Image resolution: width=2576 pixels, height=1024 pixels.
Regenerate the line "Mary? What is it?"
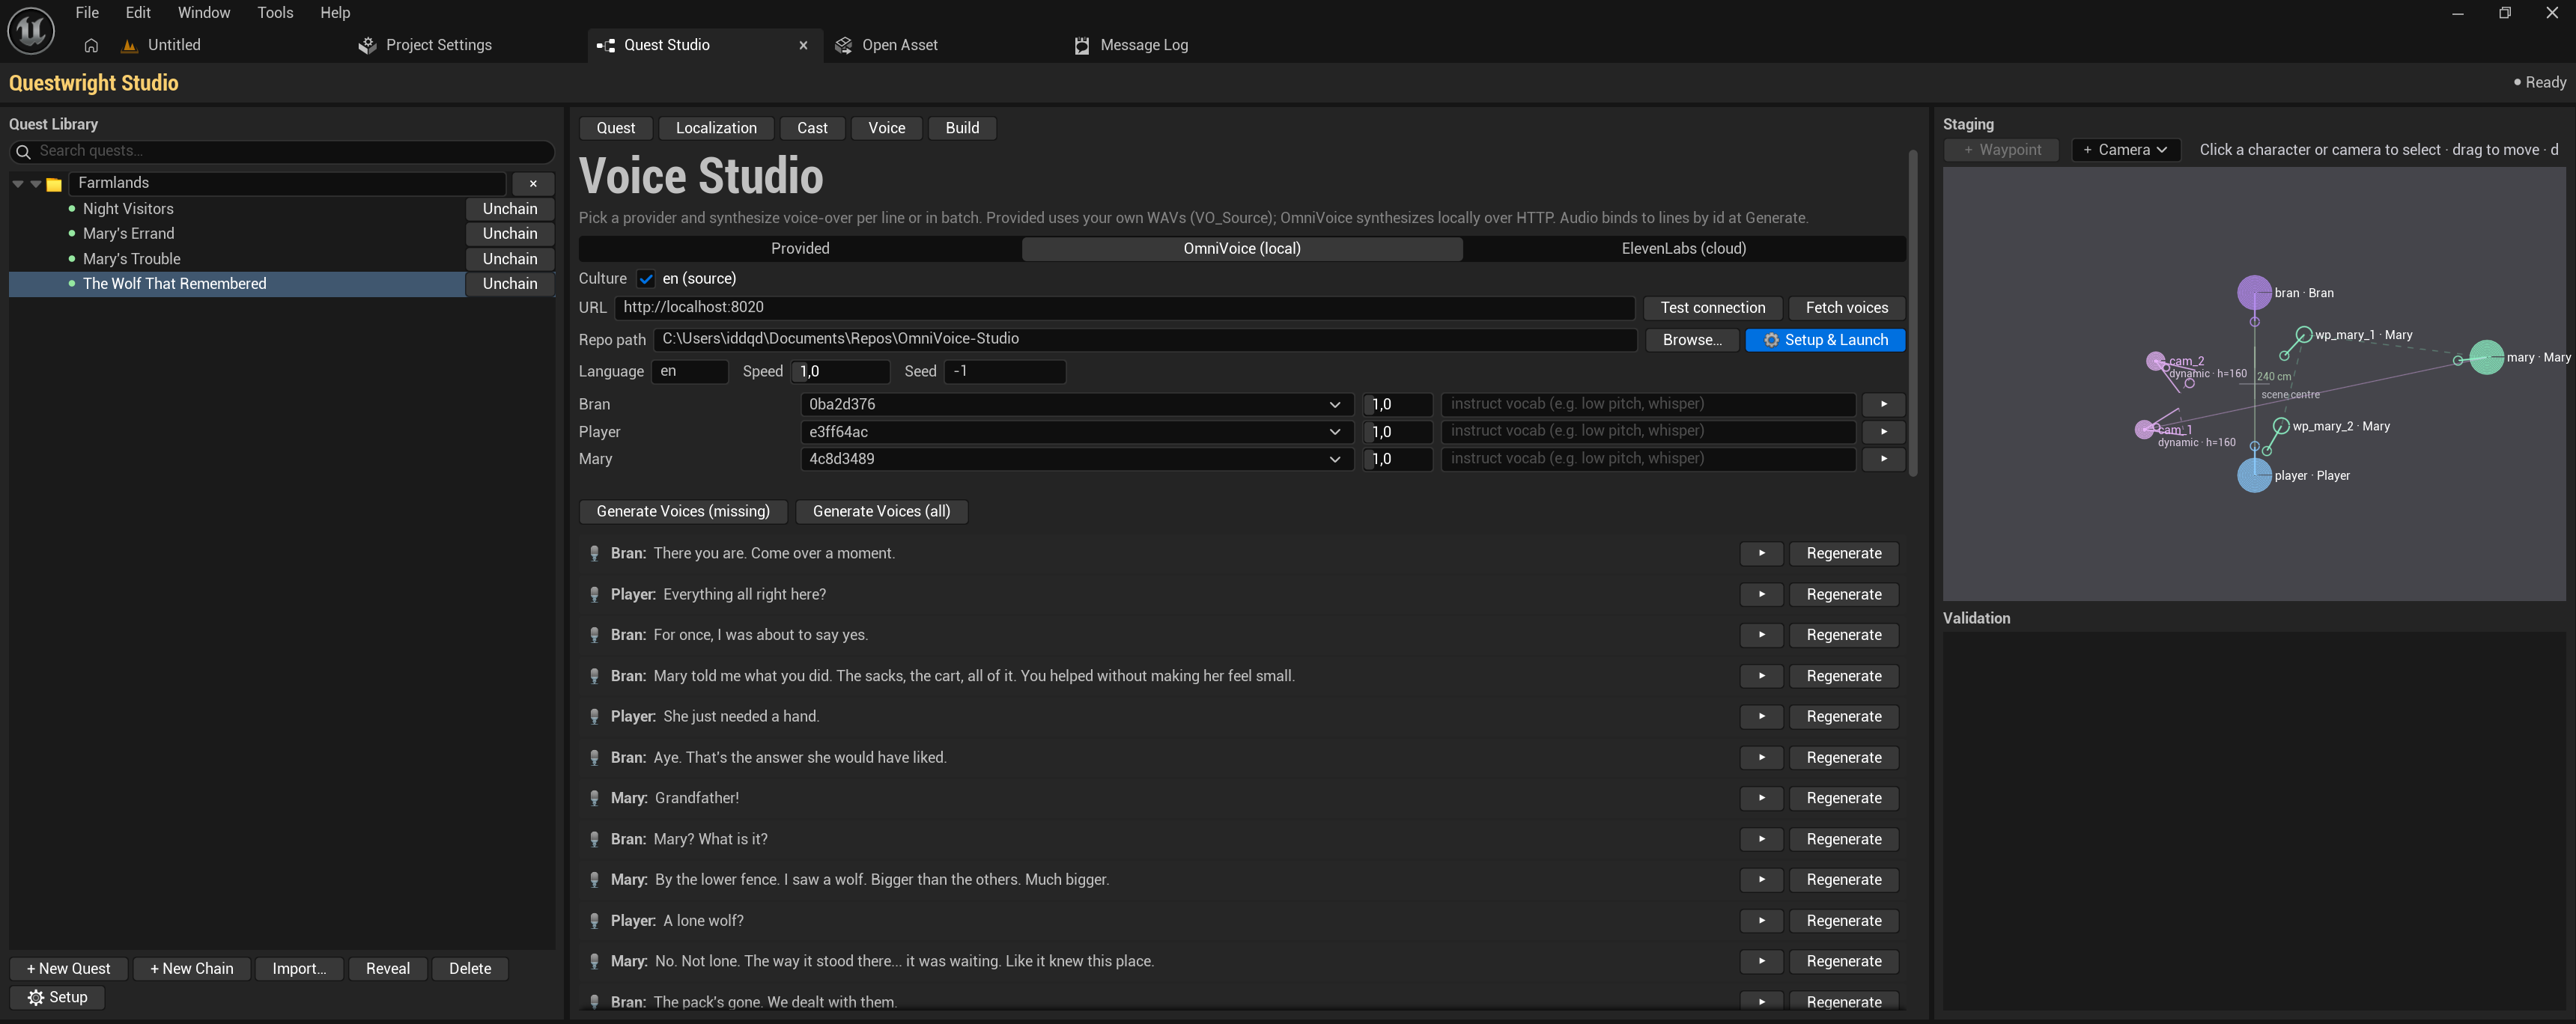point(1843,839)
